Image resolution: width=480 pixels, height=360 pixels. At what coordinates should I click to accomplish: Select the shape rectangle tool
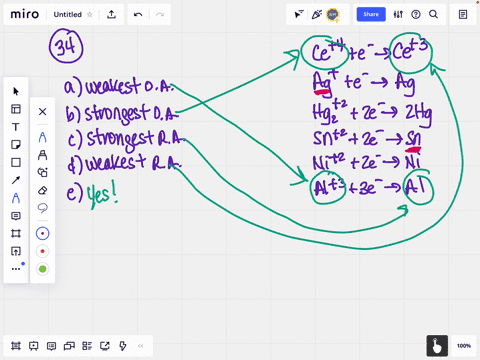click(16, 162)
